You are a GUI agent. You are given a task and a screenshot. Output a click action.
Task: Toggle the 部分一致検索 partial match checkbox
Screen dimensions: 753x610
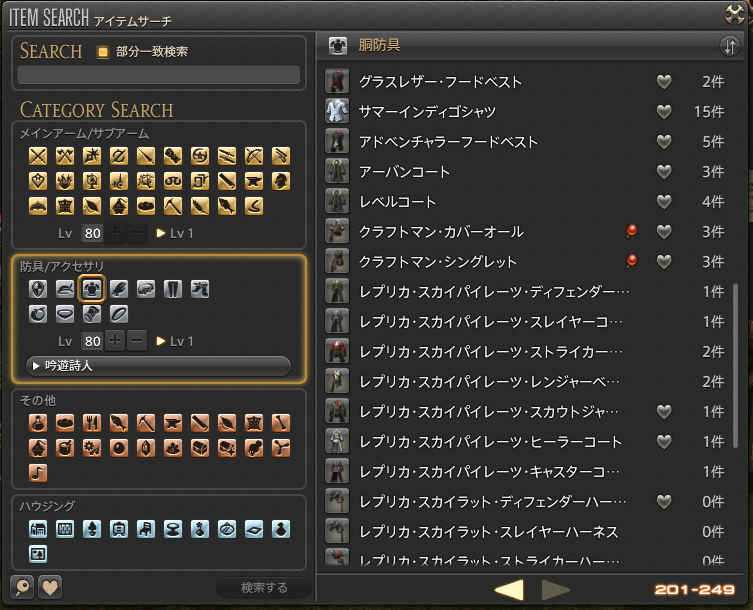tap(102, 51)
